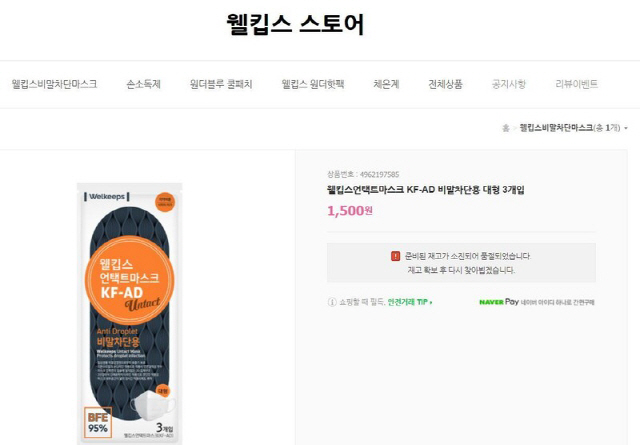Click the NAVER Pay logo
This screenshot has width=640, height=445.
click(499, 302)
